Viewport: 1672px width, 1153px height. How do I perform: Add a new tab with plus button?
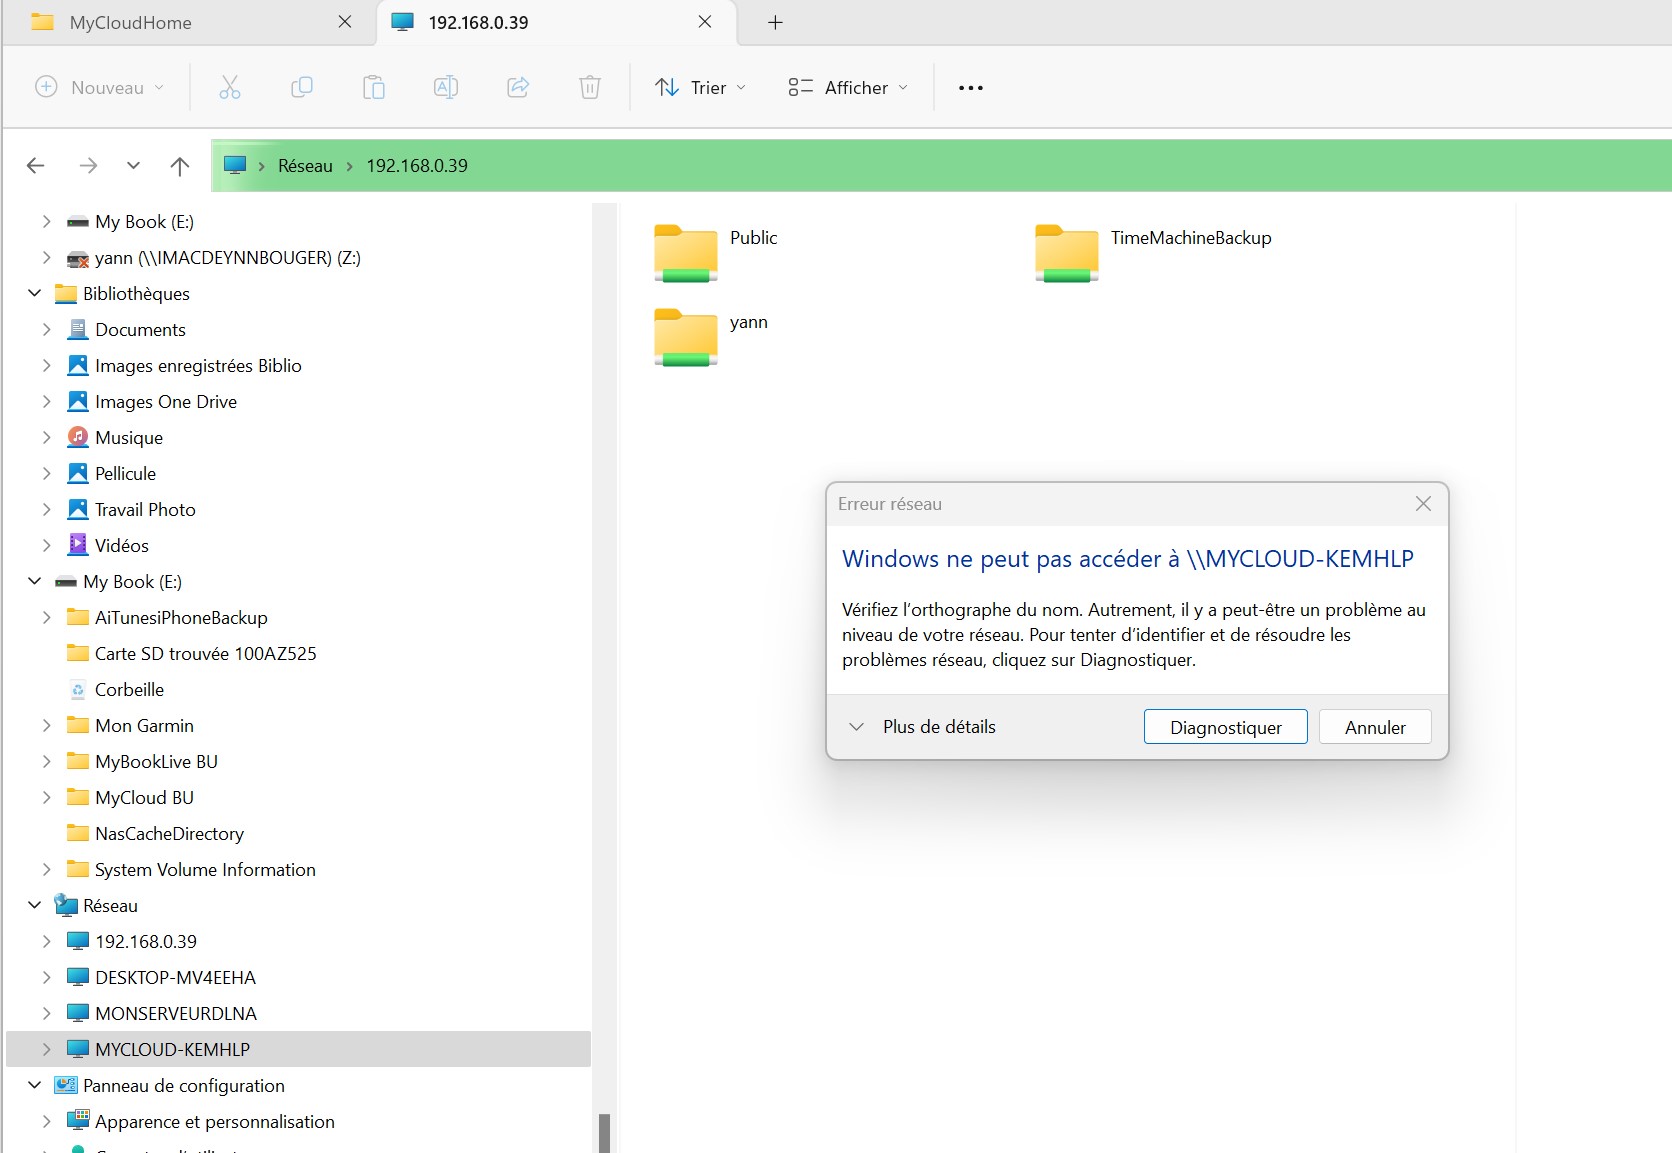pos(775,22)
